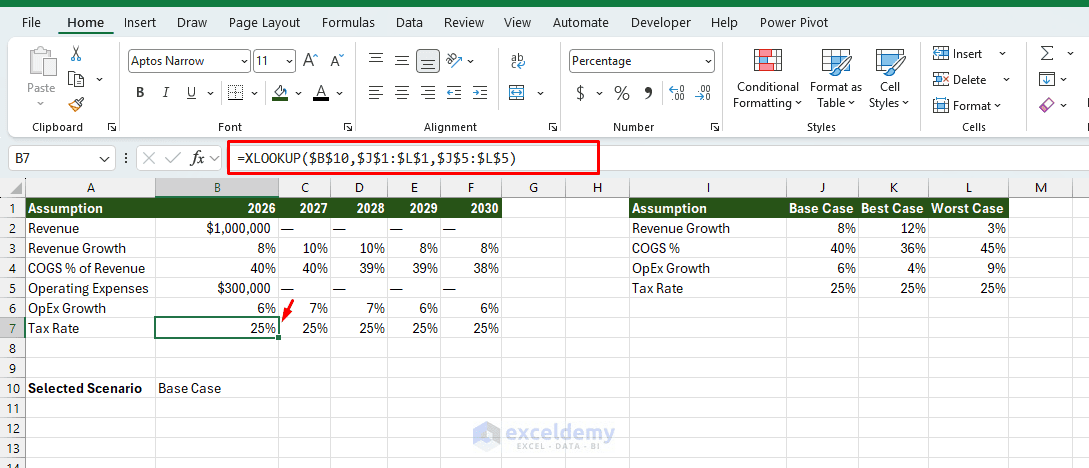
Task: Apply cell borders icon
Action: click(235, 93)
